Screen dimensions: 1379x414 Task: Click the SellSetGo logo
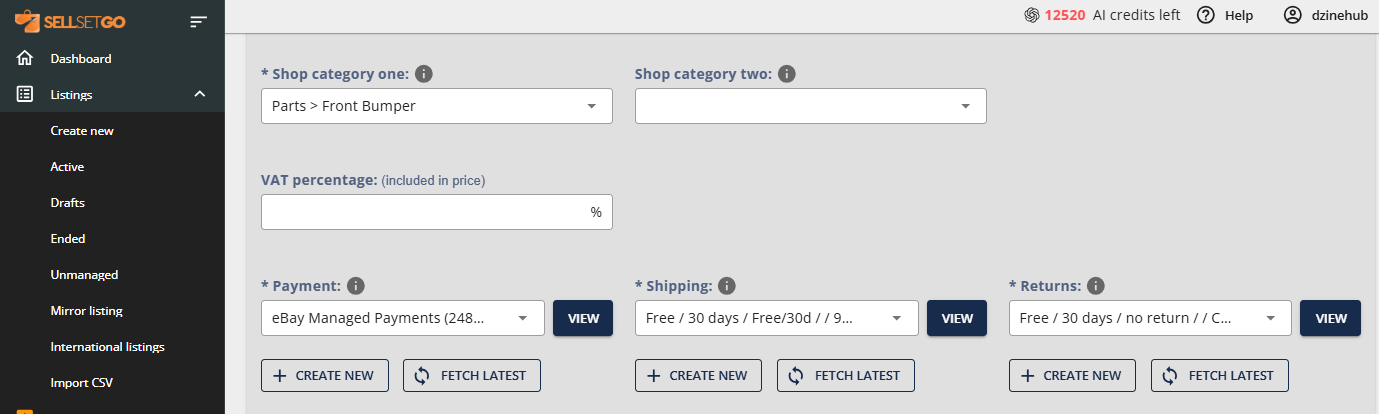pyautogui.click(x=69, y=20)
